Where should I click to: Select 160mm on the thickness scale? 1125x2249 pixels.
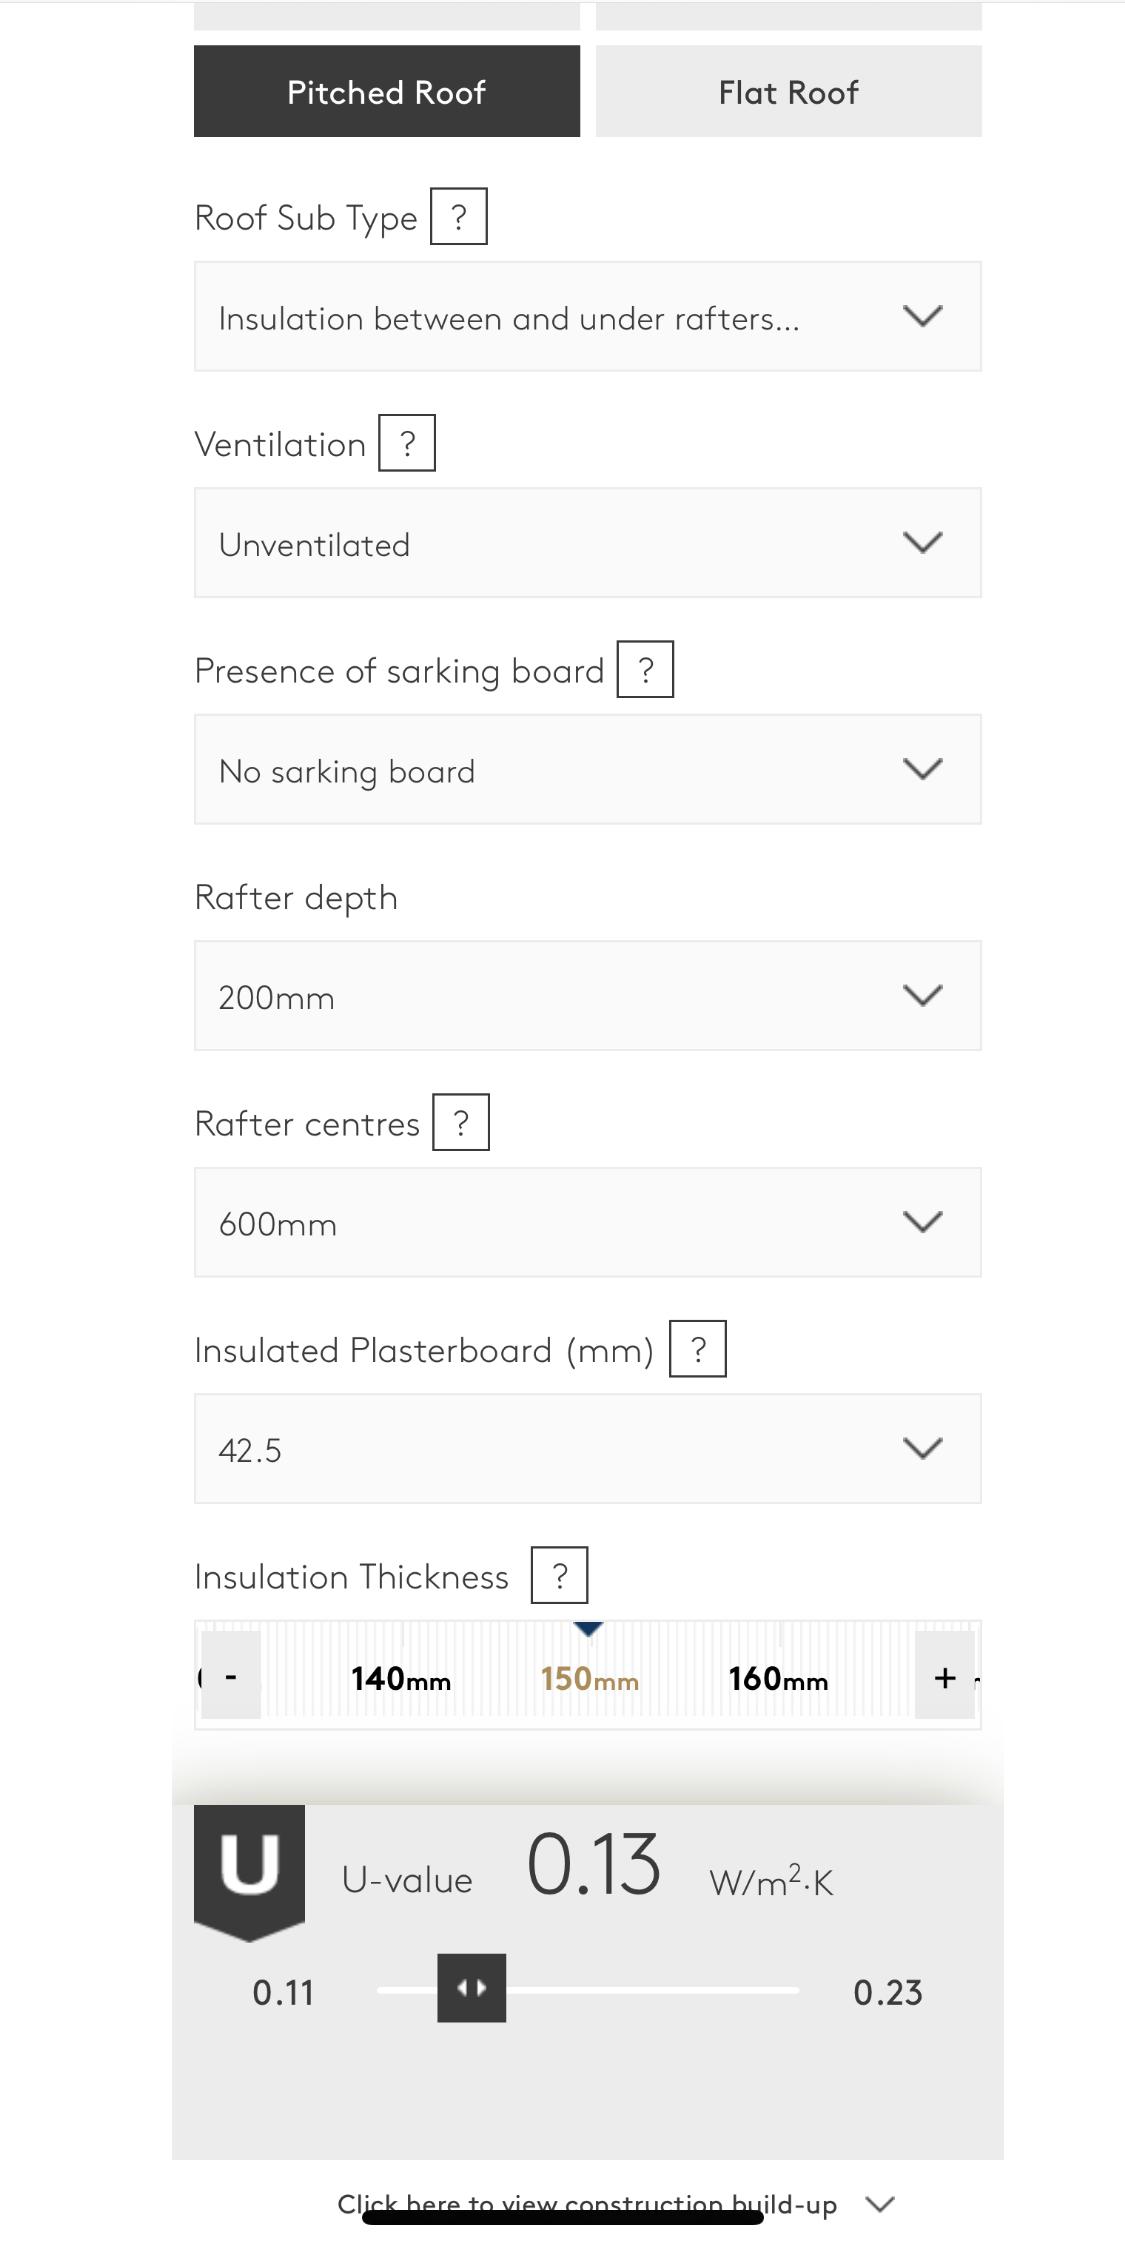pyautogui.click(x=778, y=1679)
